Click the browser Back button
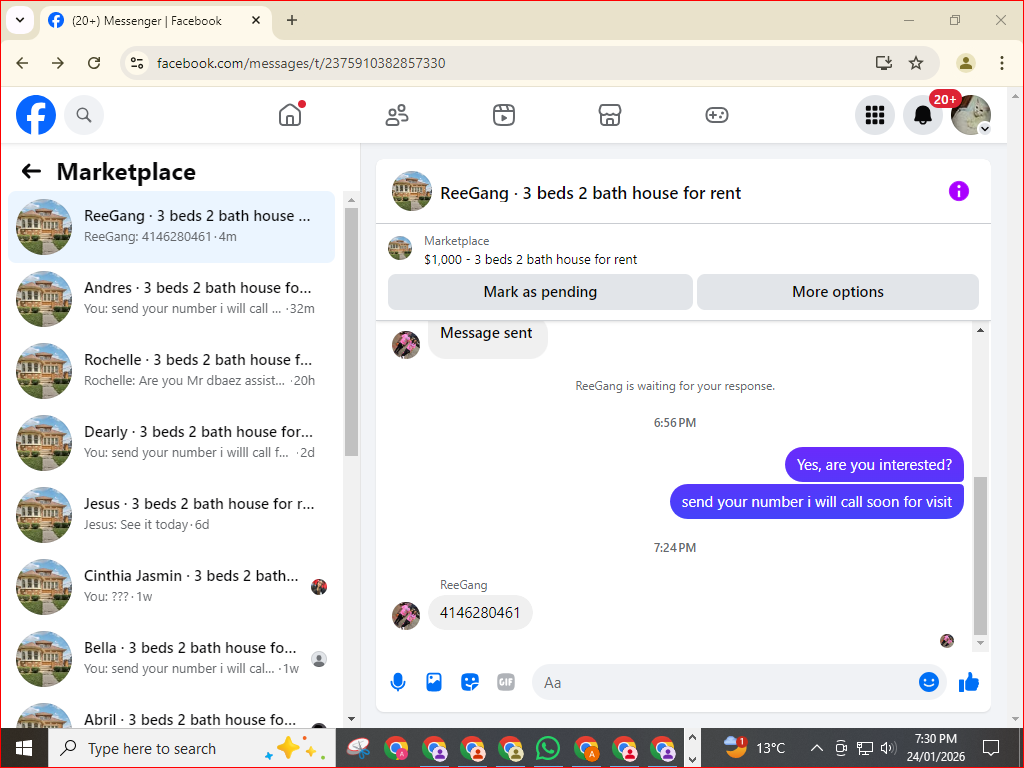Image resolution: width=1024 pixels, height=768 pixels. coord(22,63)
